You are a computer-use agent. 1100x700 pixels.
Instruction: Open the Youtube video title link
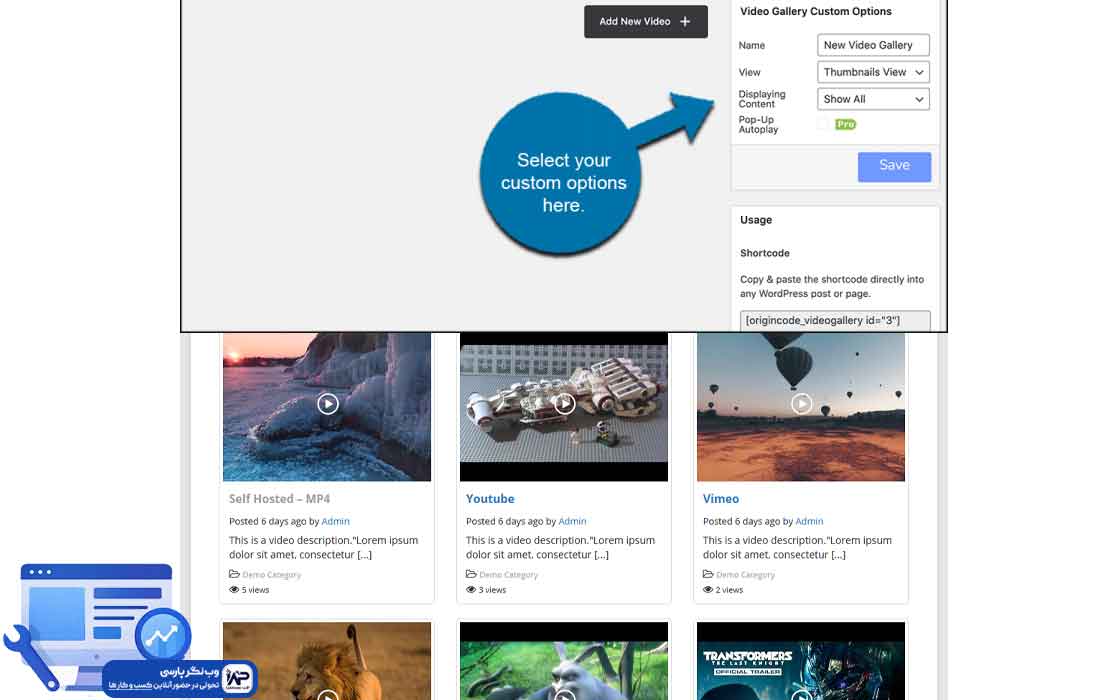pyautogui.click(x=490, y=499)
